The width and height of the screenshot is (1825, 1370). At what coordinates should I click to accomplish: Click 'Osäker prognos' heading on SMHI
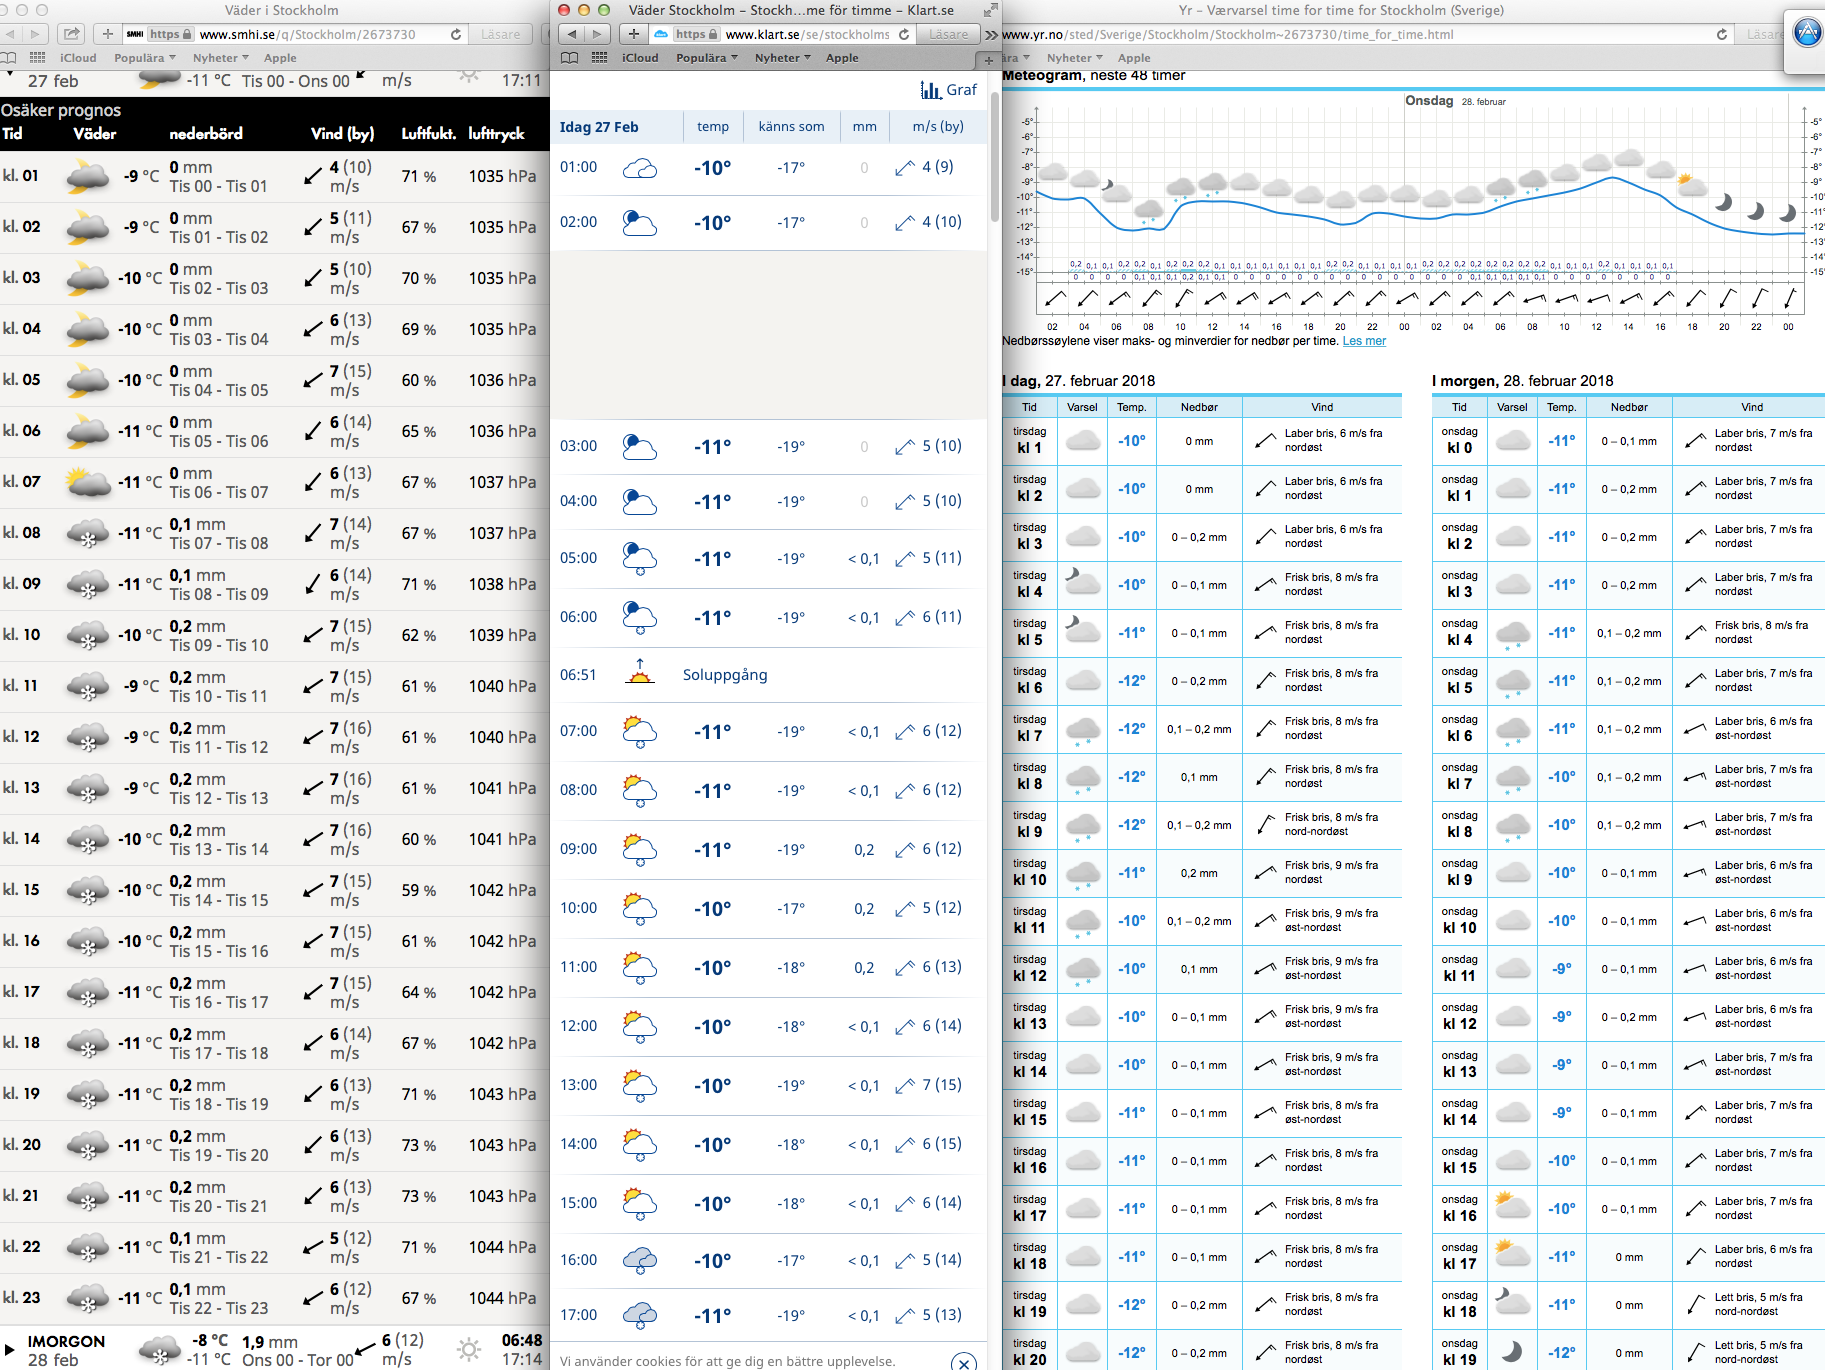(x=61, y=110)
